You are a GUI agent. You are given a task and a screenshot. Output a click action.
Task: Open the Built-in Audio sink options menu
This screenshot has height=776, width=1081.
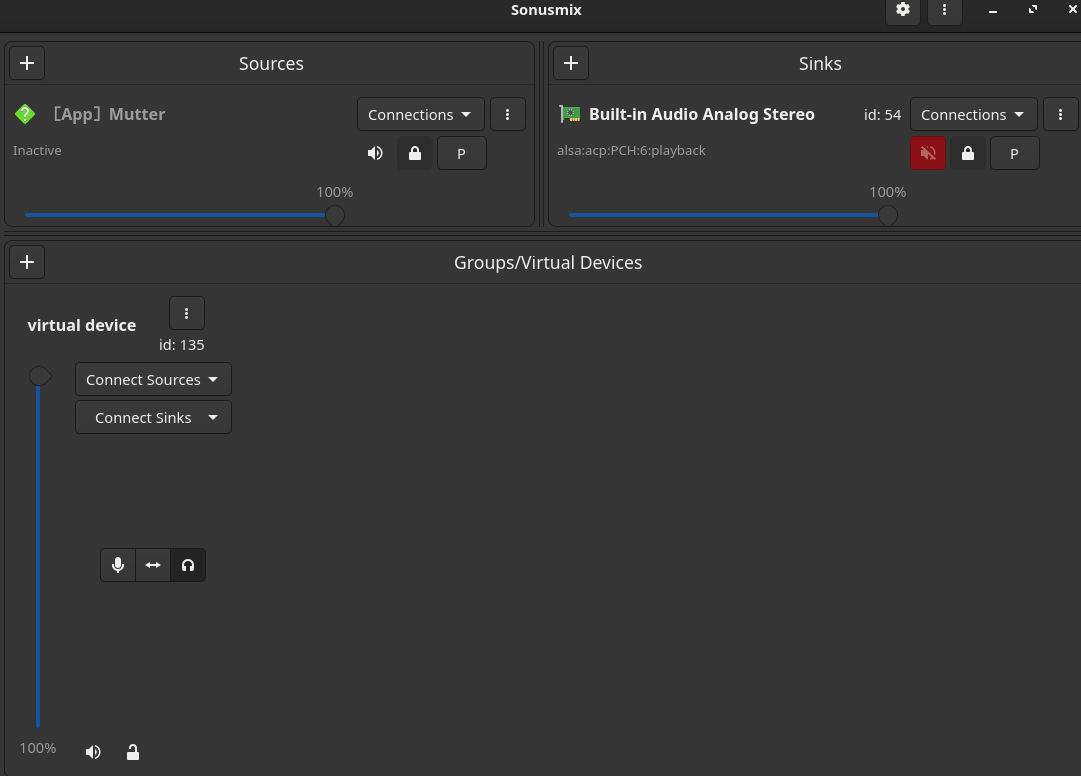[x=1060, y=114]
